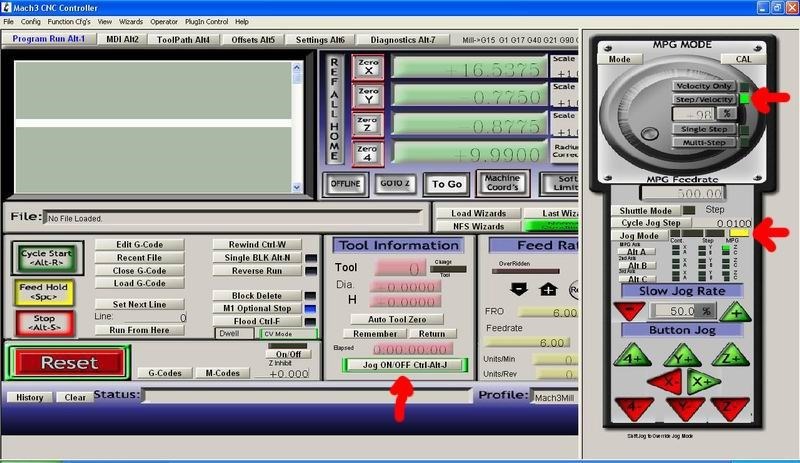Click the red Stop Alt-S button
Screen dimensions: 800x463
point(45,323)
